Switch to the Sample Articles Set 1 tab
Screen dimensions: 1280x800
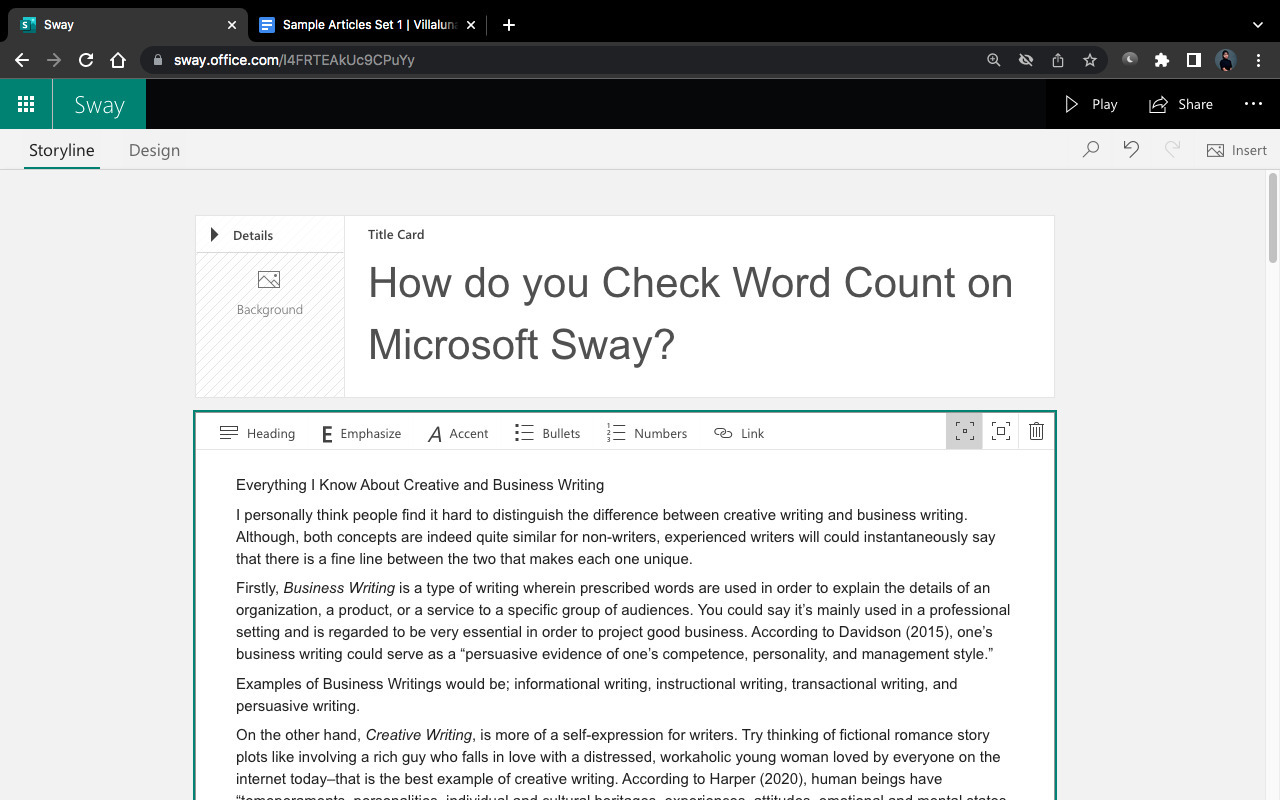click(x=360, y=24)
